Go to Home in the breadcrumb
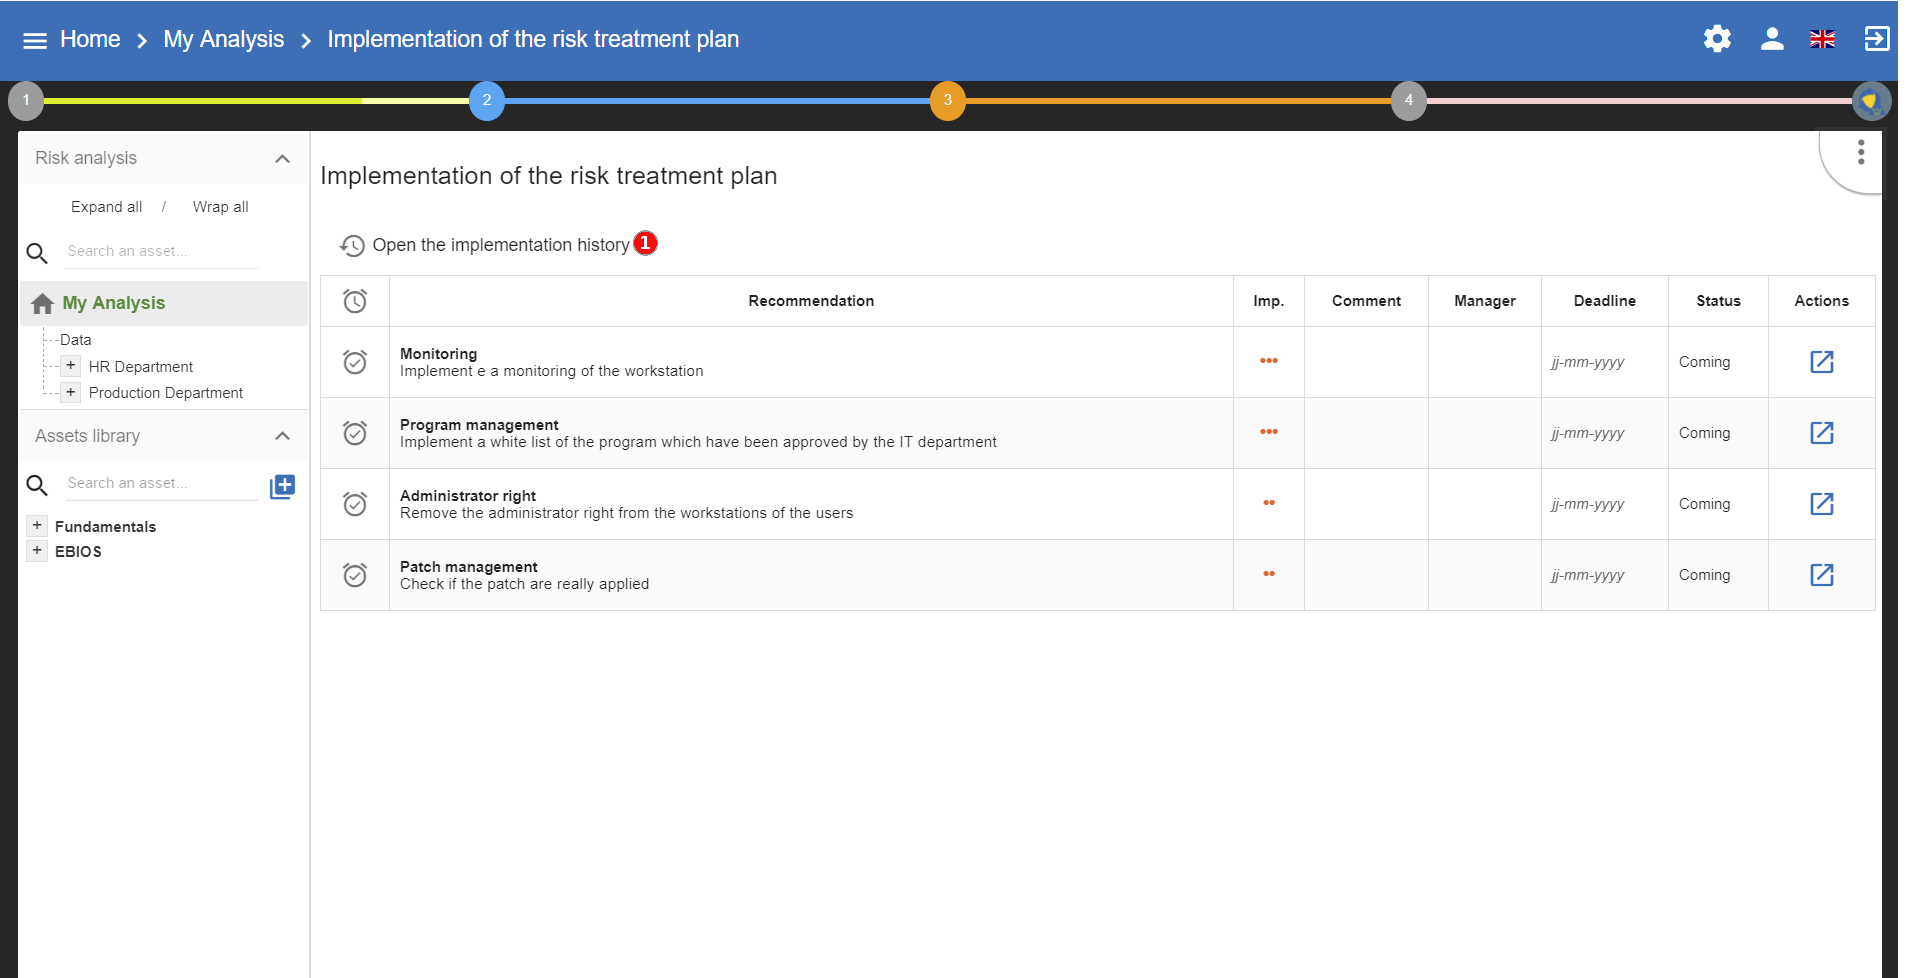Viewport: 1920px width, 978px height. pos(90,39)
